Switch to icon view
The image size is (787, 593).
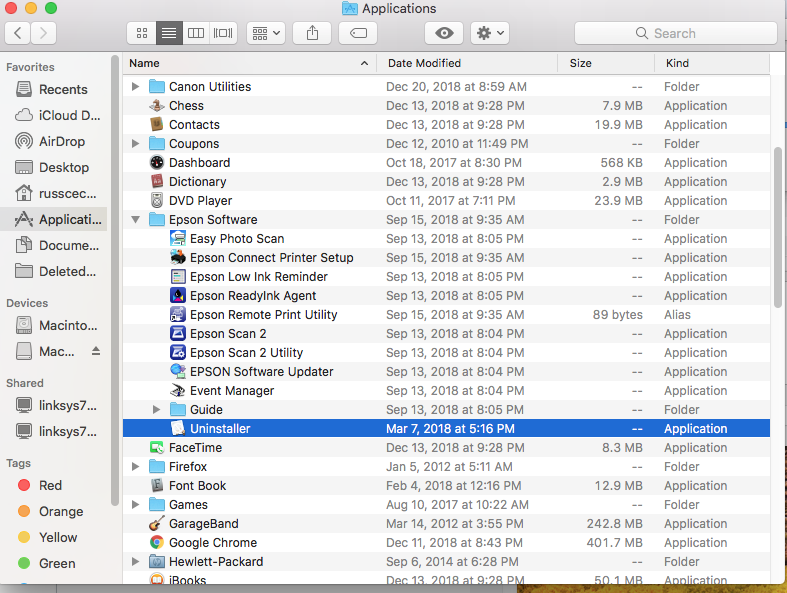point(142,33)
